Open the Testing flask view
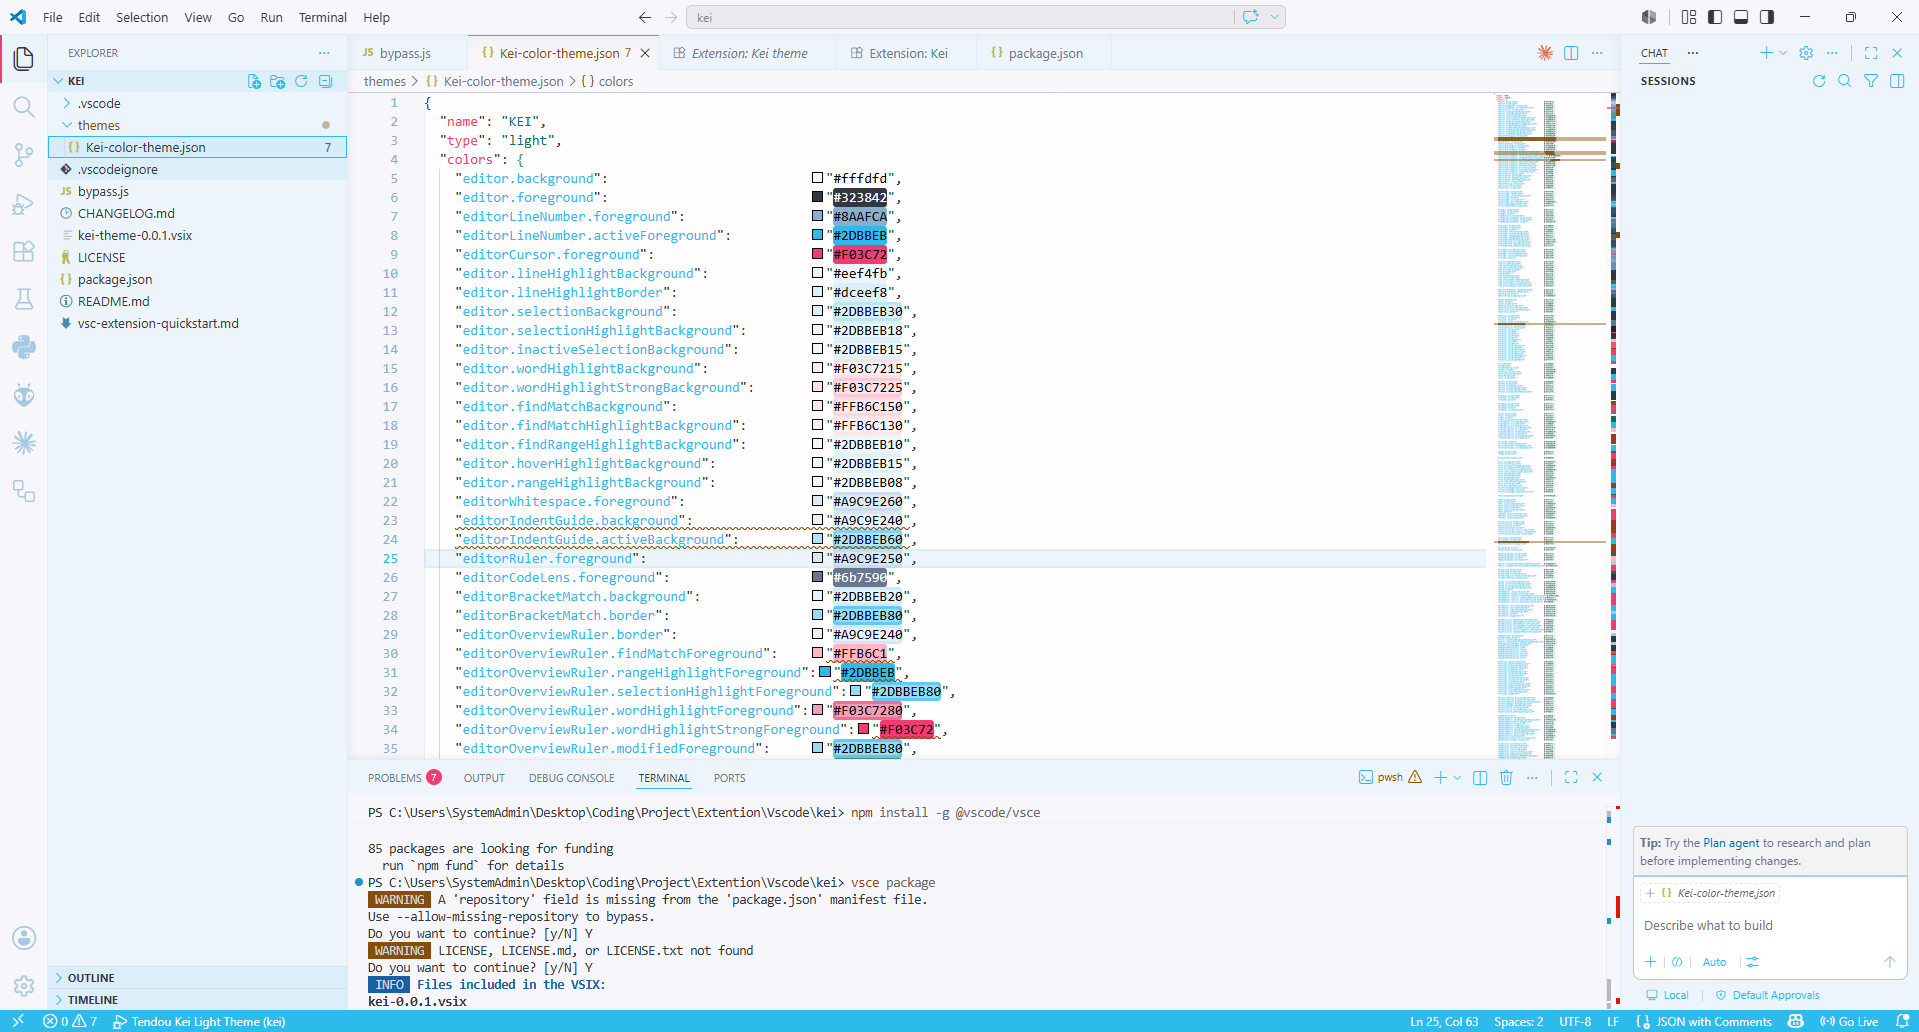This screenshot has width=1919, height=1032. (x=24, y=299)
